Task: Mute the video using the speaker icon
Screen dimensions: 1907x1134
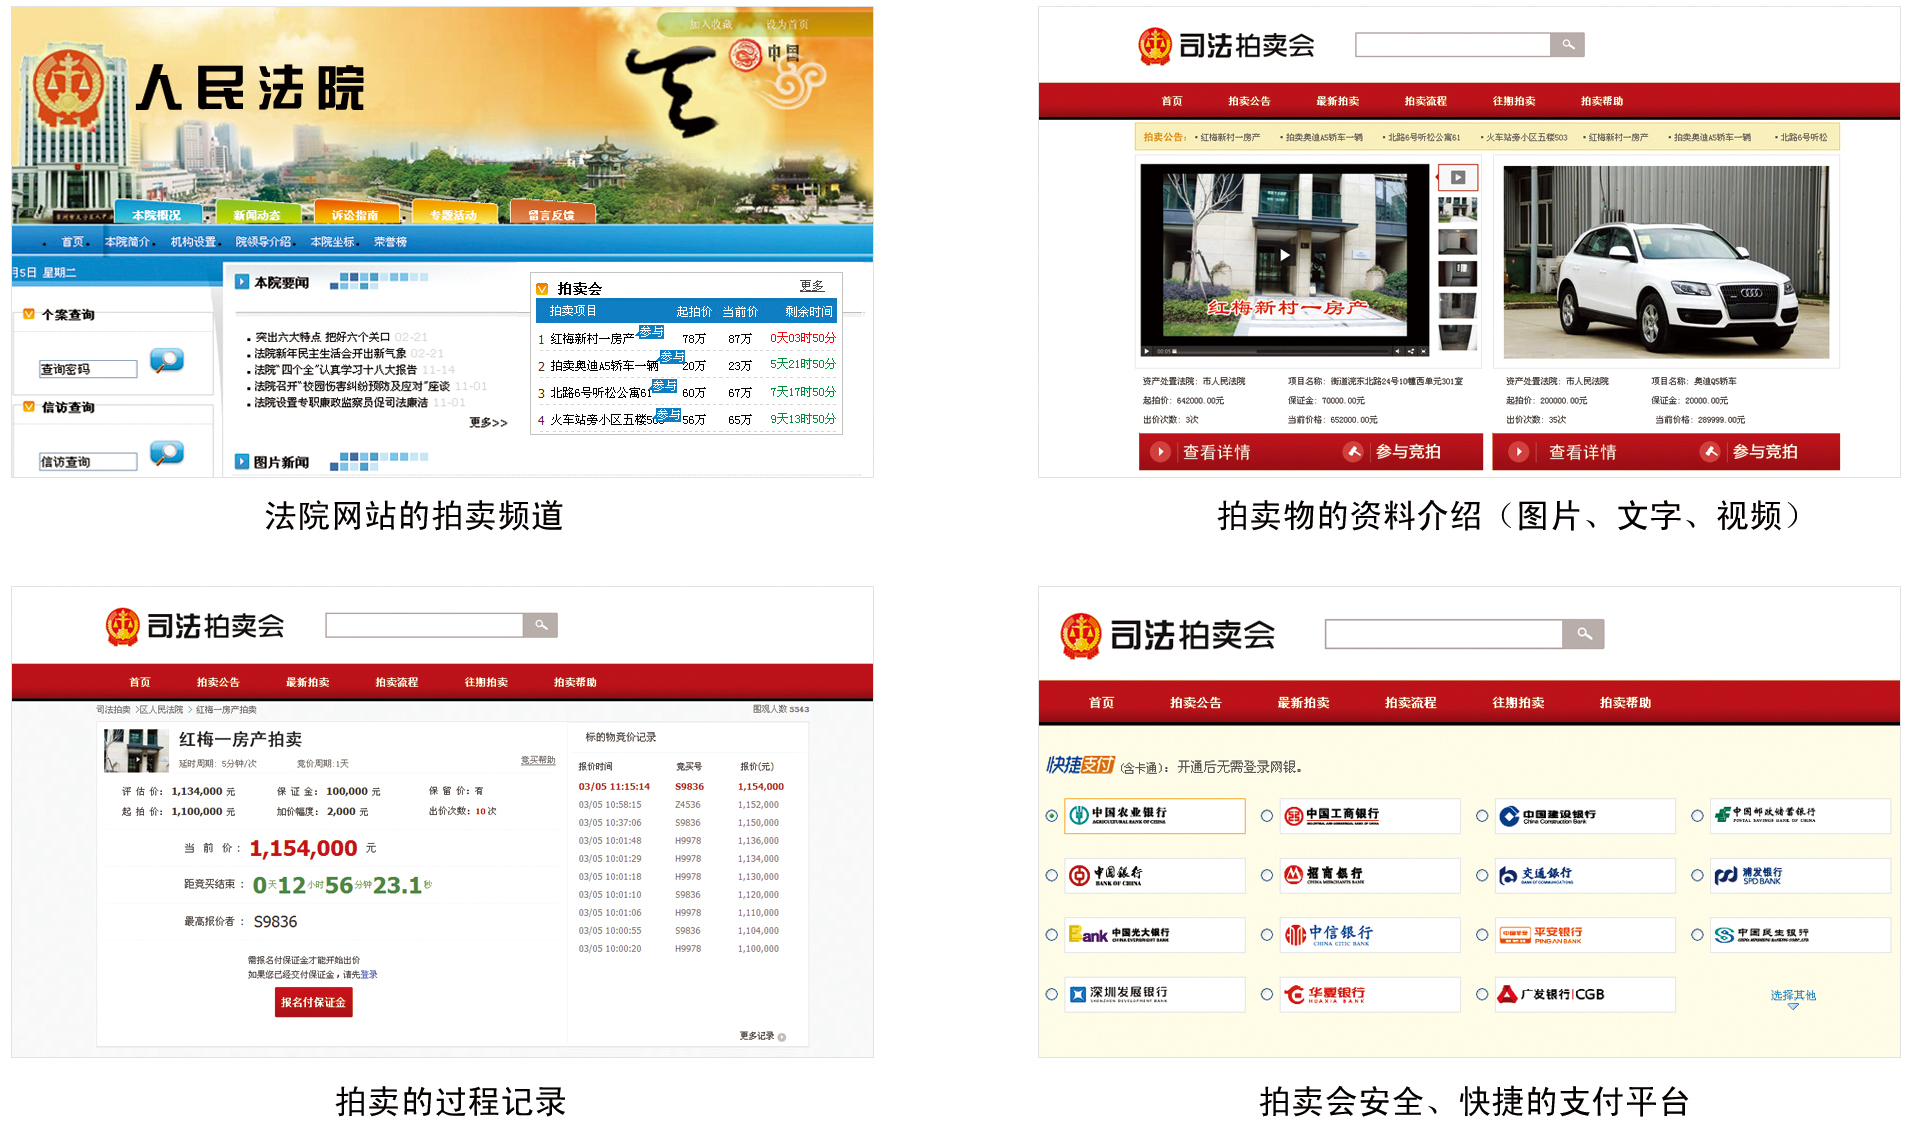Action: point(1397,351)
